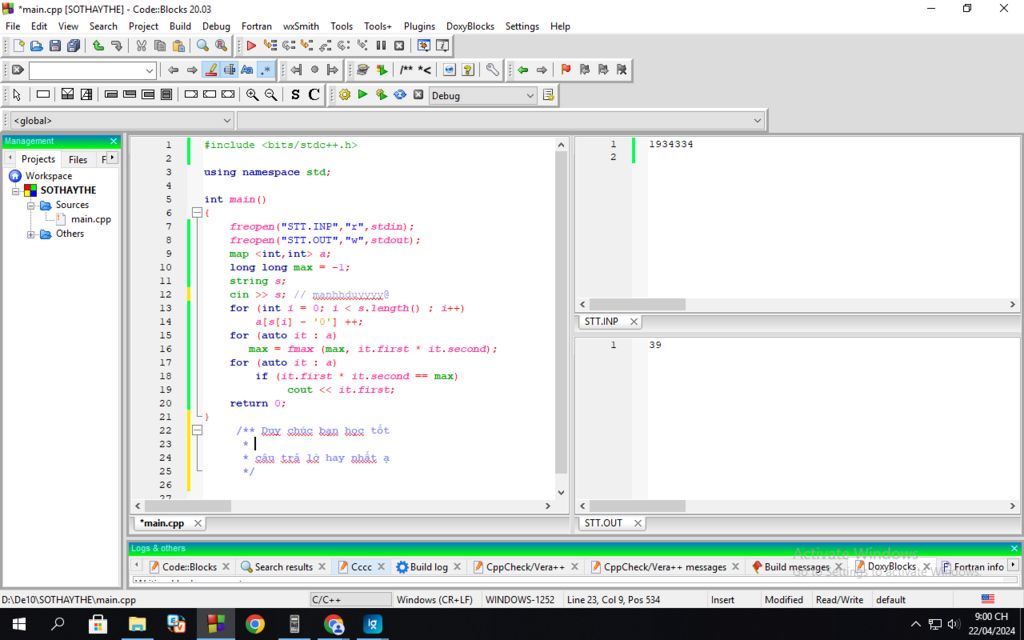Click the Open file toolbar icon
The height and width of the screenshot is (640, 1024).
tap(37, 46)
